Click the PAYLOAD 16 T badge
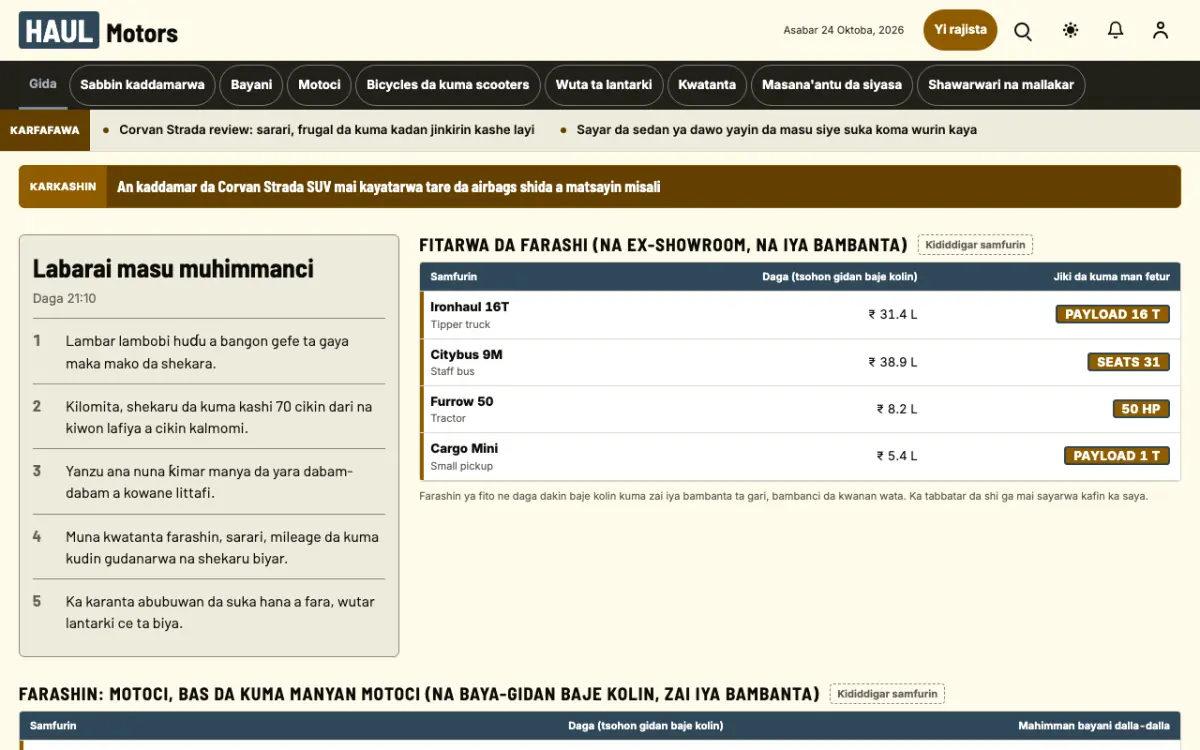 [1112, 314]
